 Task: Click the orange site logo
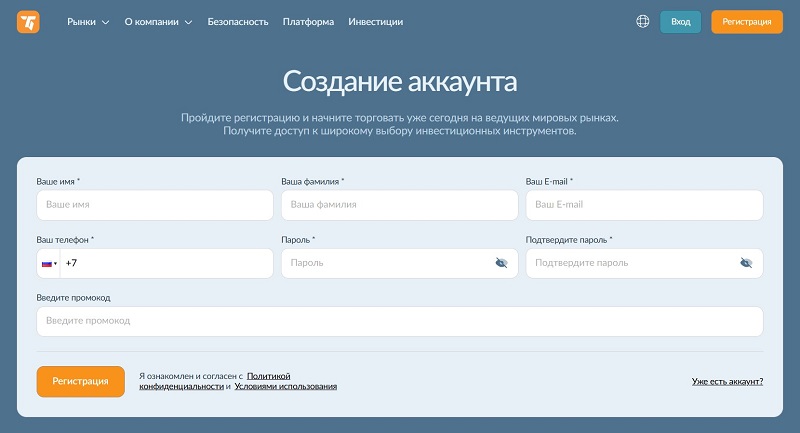tap(28, 21)
